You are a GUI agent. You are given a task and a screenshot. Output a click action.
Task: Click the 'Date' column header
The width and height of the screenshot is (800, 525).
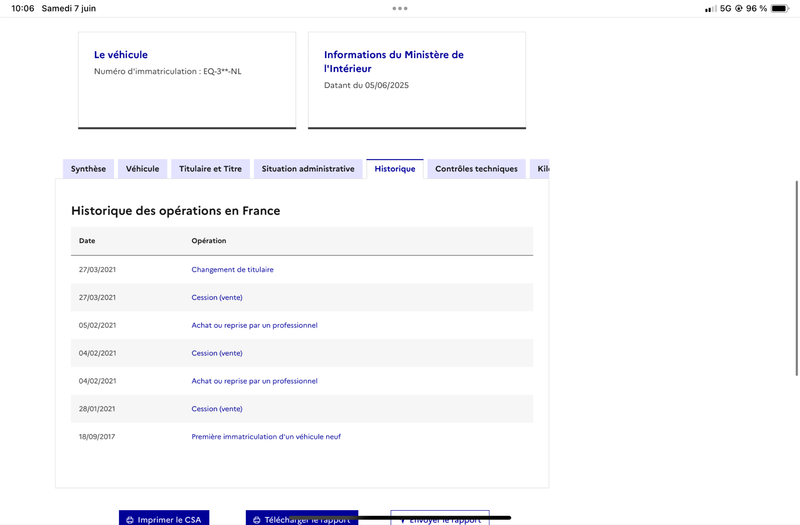(x=87, y=241)
